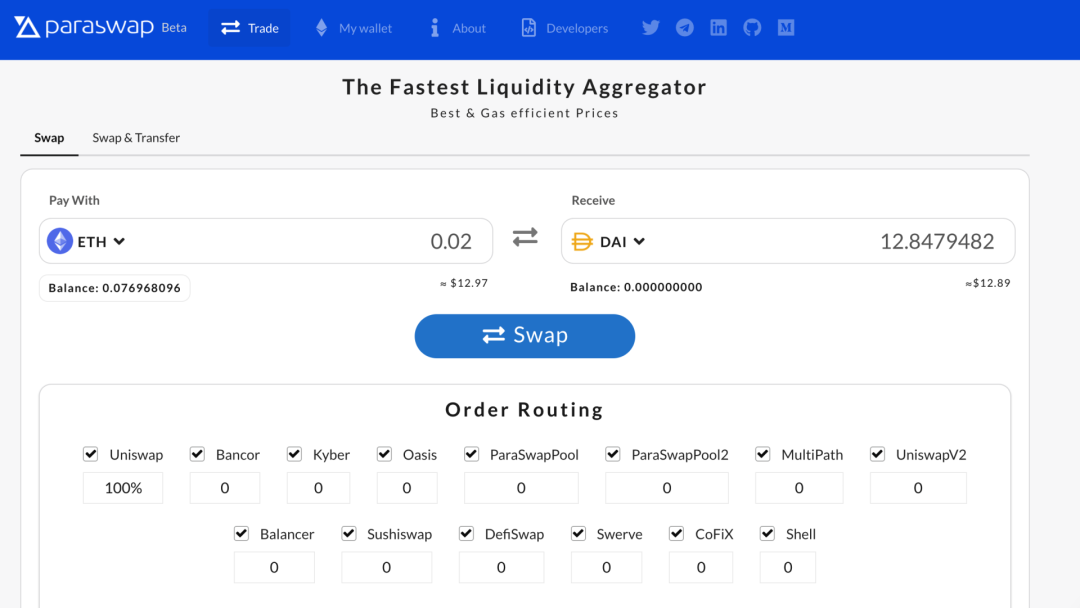Screen dimensions: 1080x608
Task: Go to the Developers menu item
Action: tap(565, 28)
